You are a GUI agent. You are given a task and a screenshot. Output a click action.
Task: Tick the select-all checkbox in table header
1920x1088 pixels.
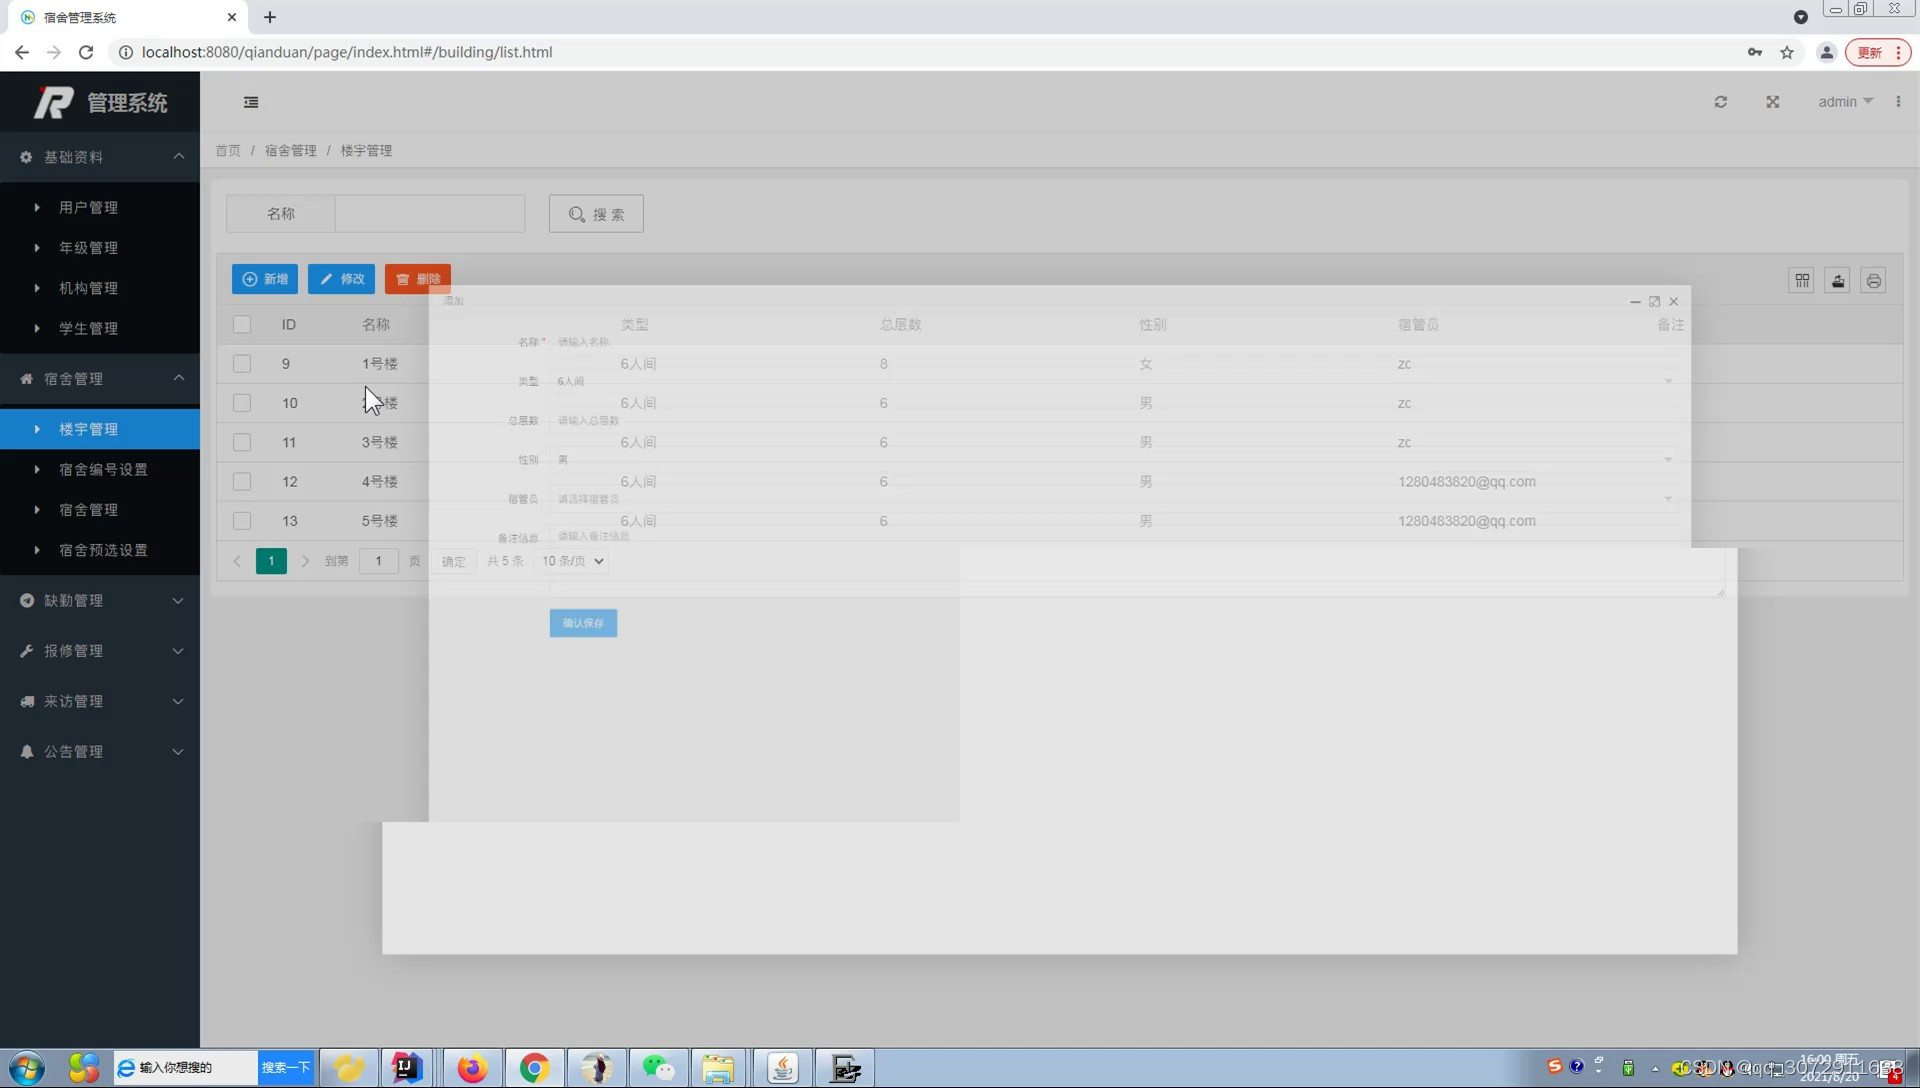click(242, 324)
